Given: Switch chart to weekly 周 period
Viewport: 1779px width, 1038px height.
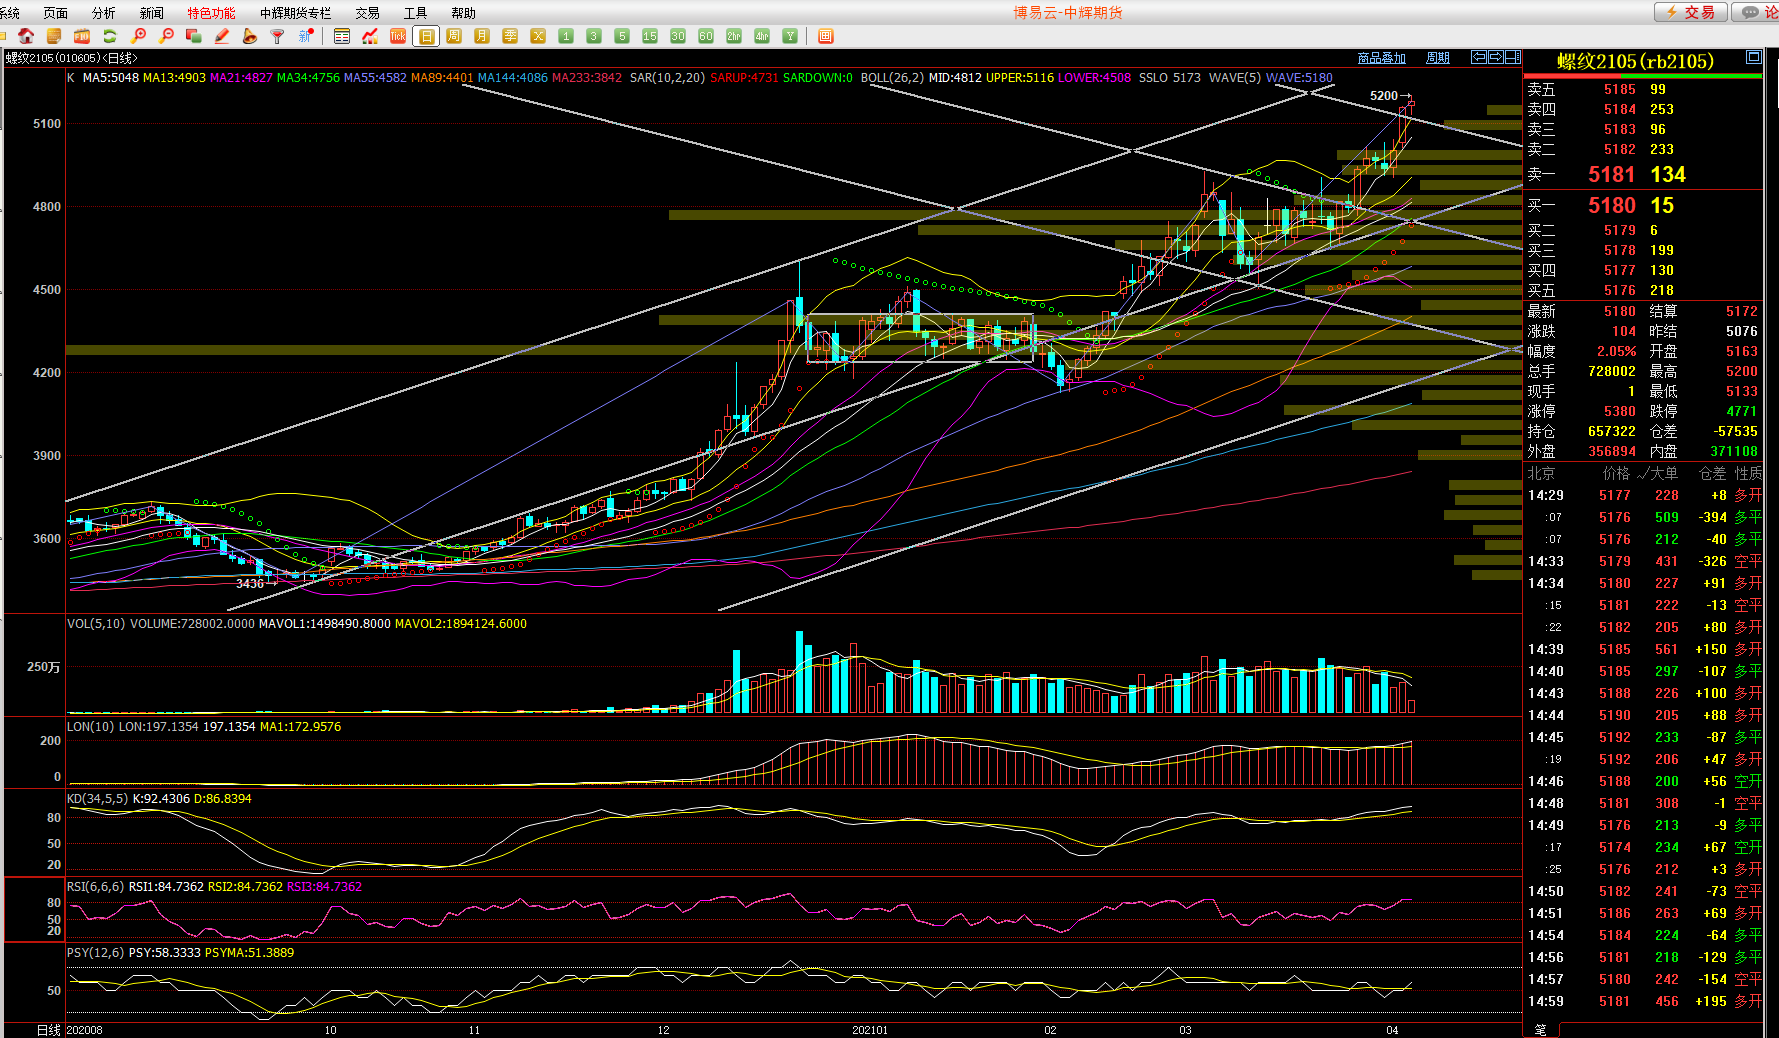Looking at the screenshot, I should (454, 36).
